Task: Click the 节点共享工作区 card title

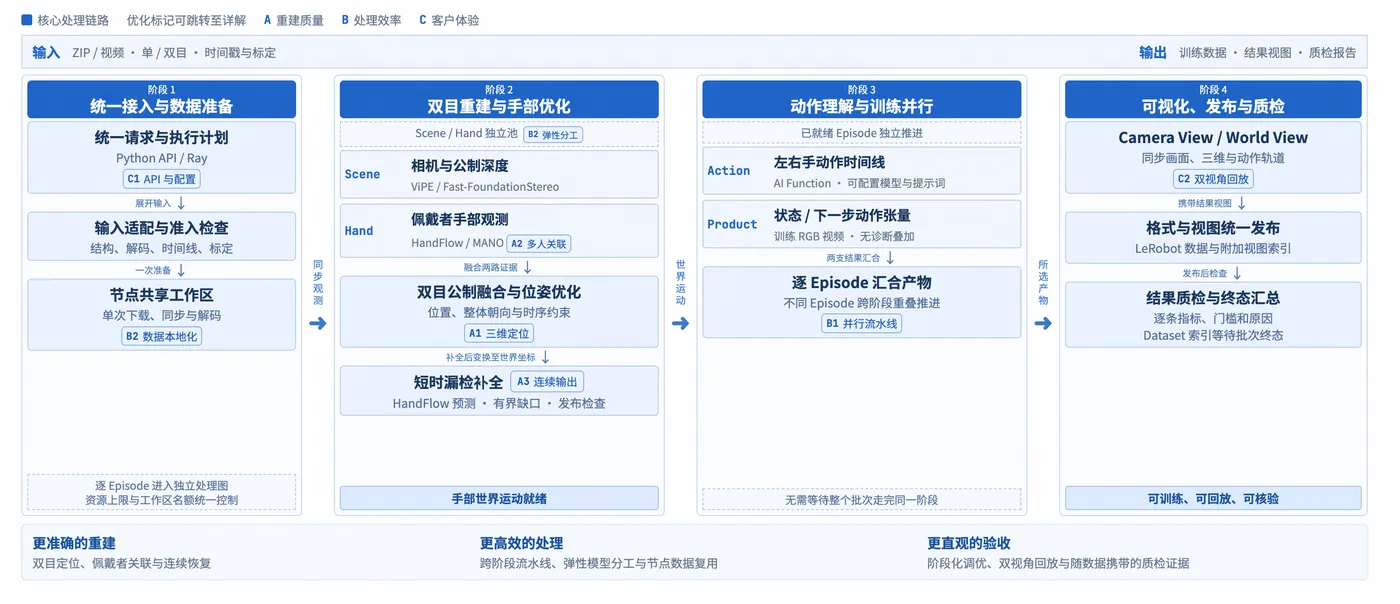Action: (161, 295)
